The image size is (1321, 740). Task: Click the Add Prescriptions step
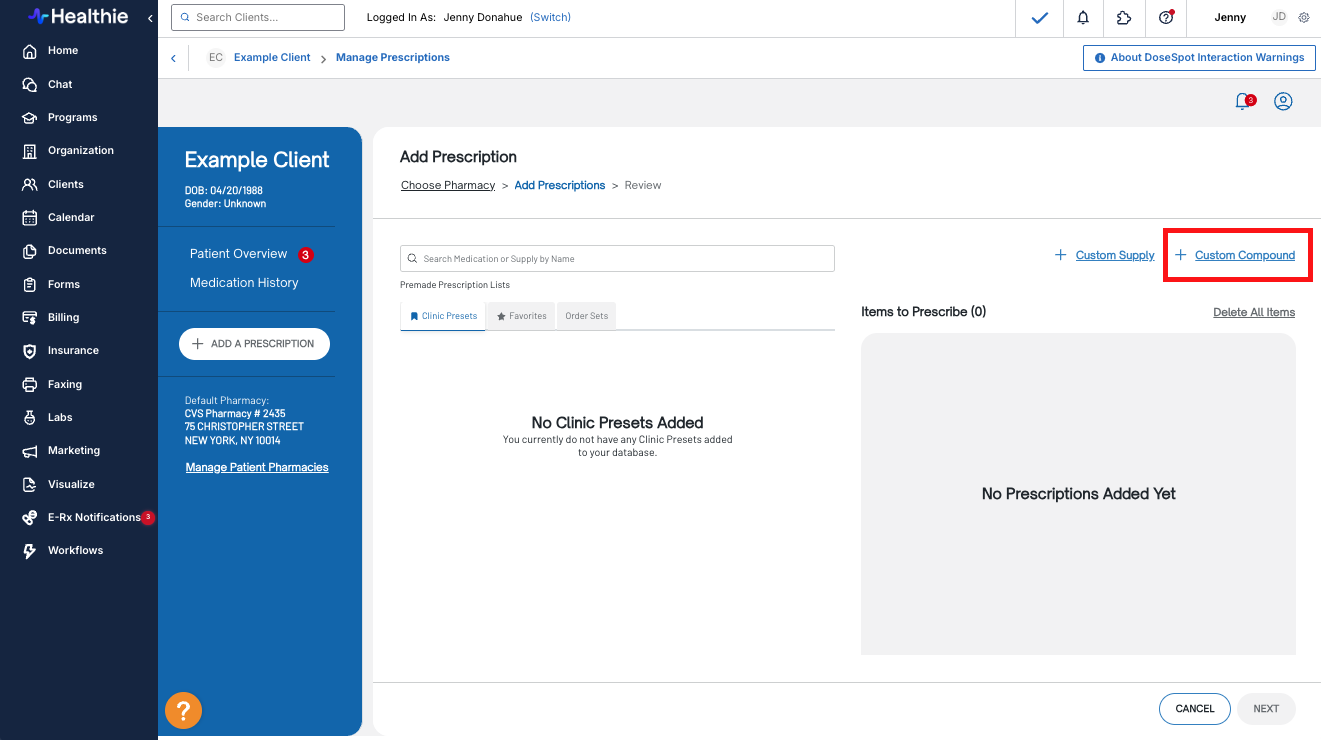560,186
